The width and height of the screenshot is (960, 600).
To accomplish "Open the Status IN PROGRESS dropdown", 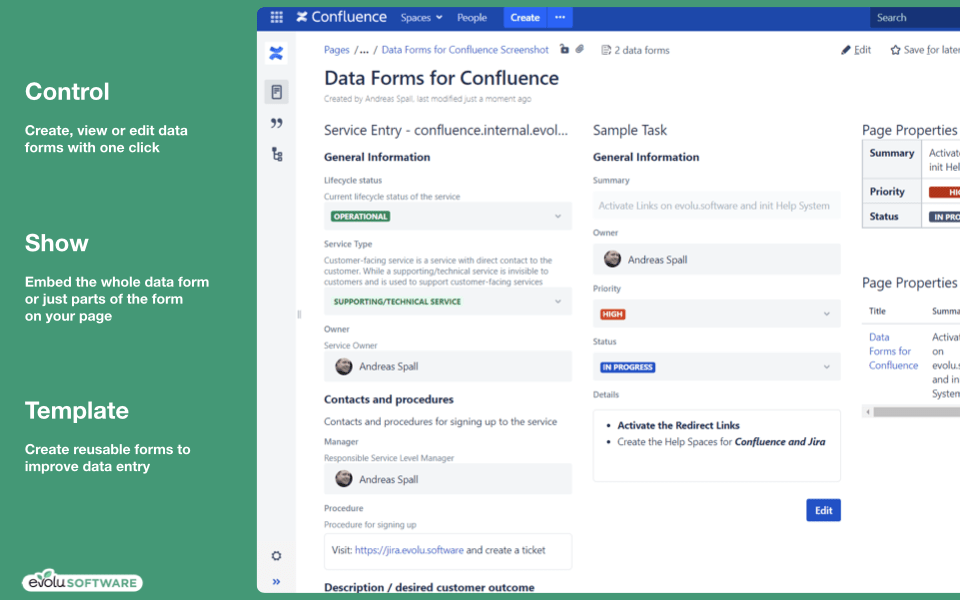I will click(716, 367).
